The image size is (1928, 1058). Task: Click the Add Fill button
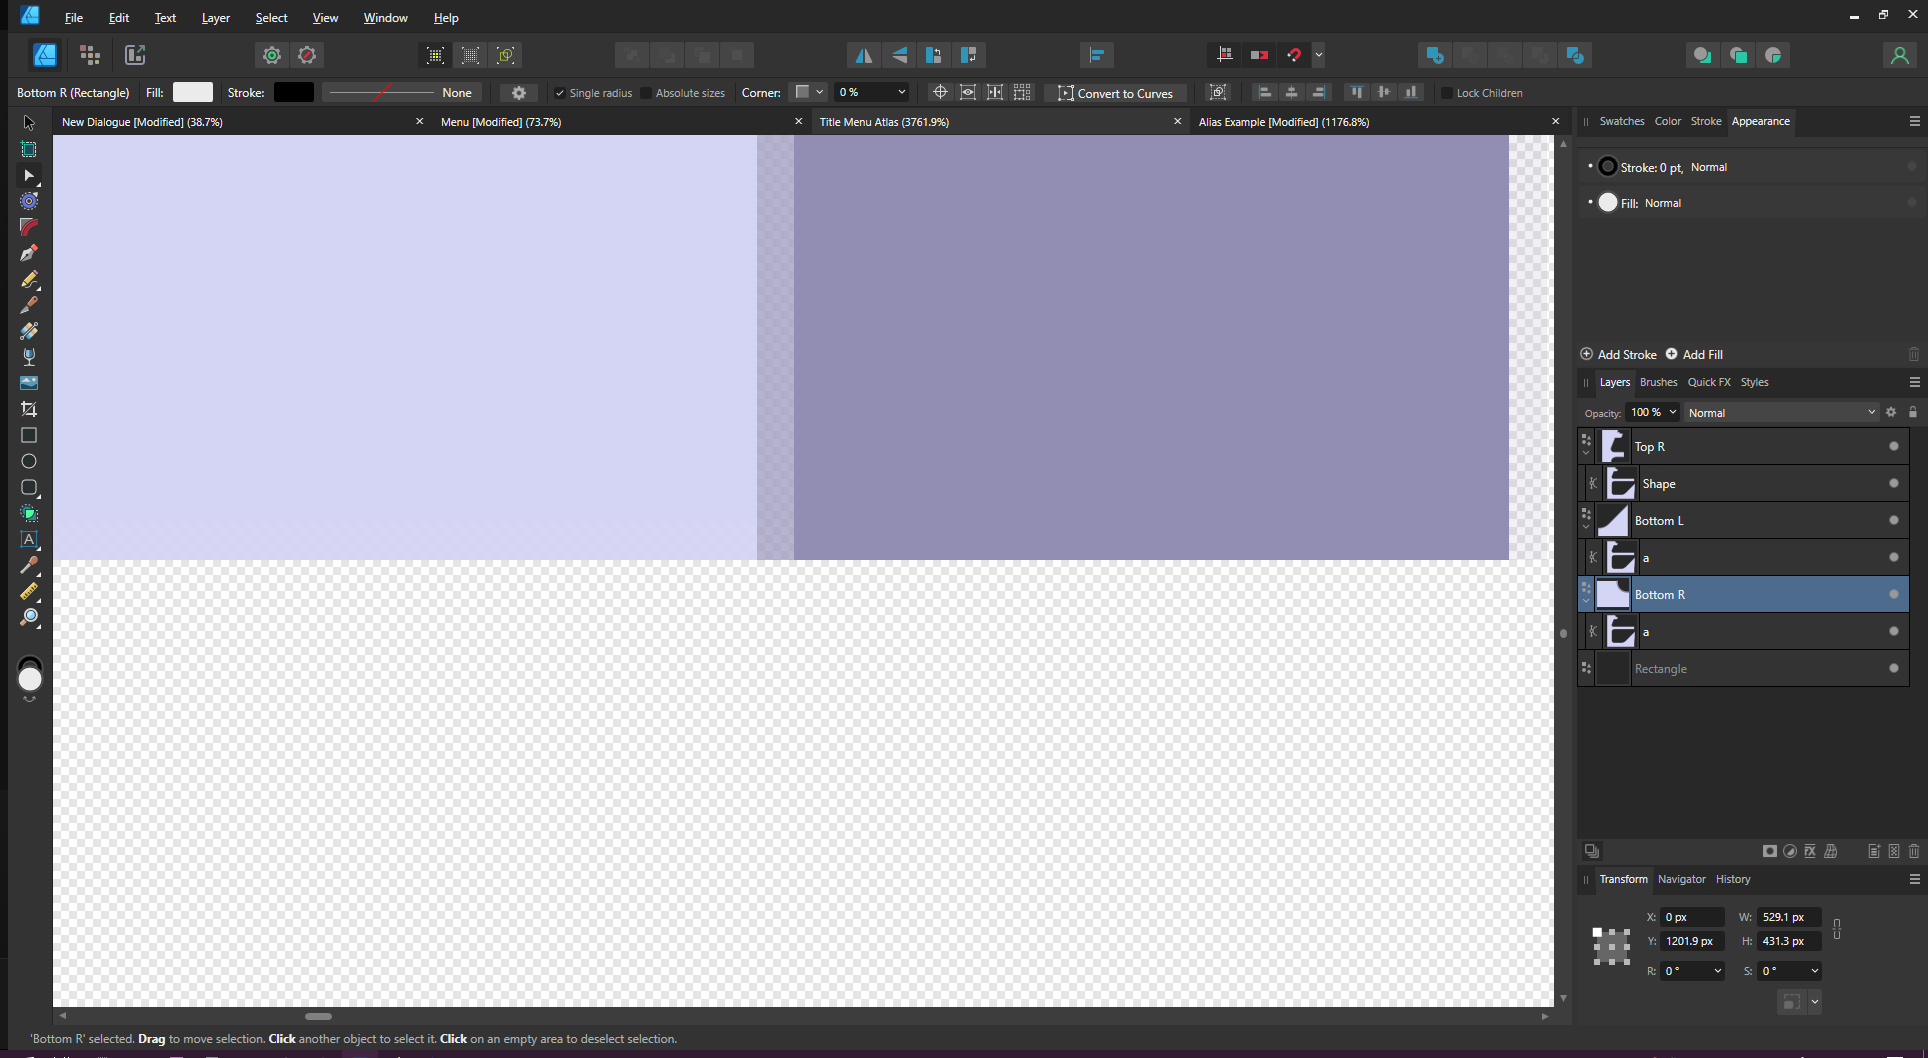click(1694, 354)
